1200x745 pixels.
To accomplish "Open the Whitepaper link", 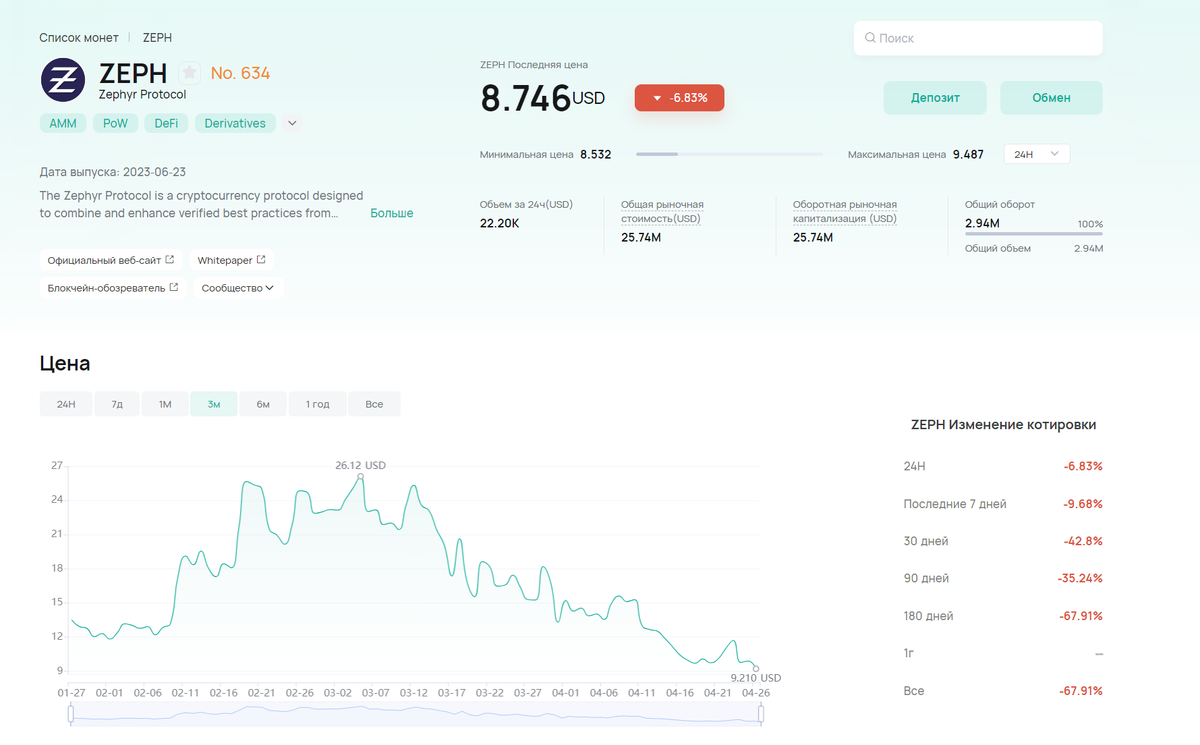I will click(232, 260).
